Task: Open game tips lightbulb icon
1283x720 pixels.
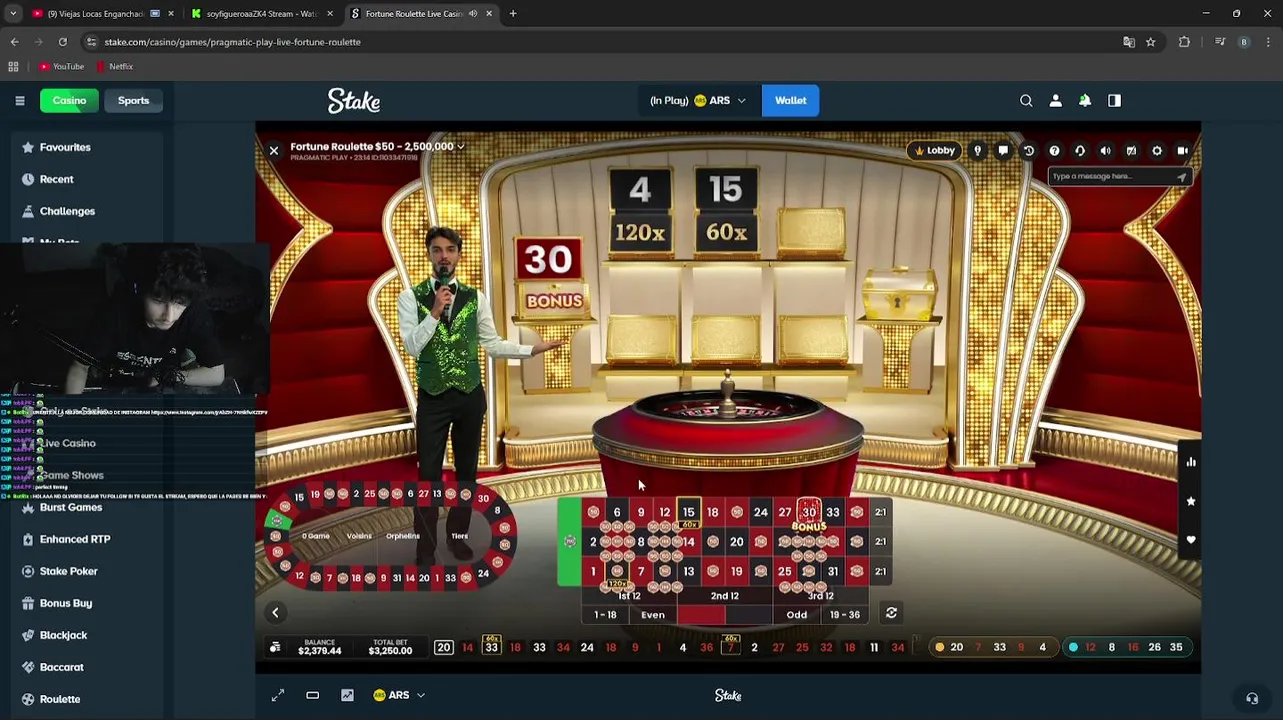Action: [x=978, y=151]
